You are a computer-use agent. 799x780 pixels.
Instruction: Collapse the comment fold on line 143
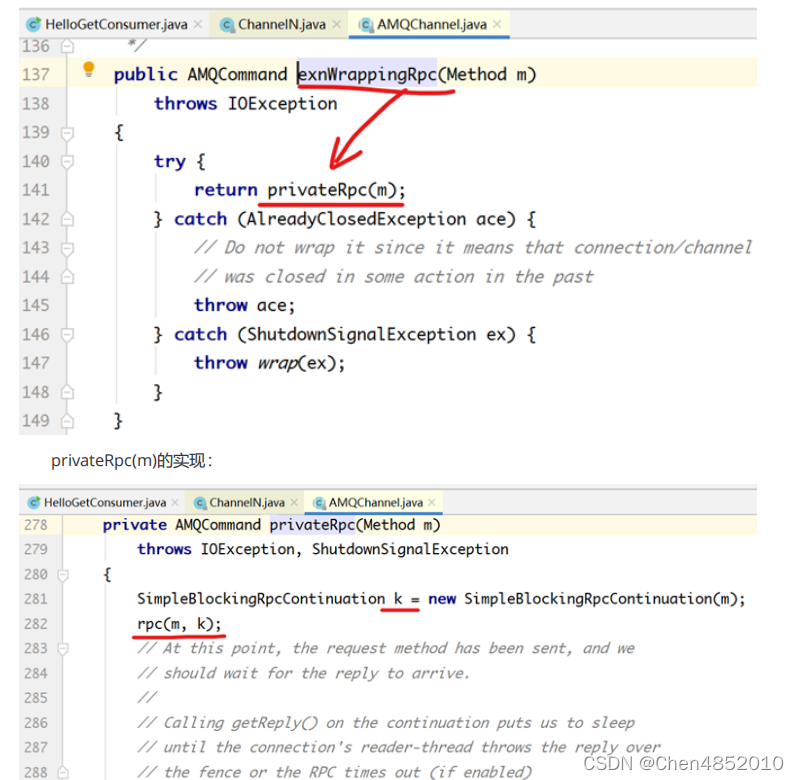point(67,248)
